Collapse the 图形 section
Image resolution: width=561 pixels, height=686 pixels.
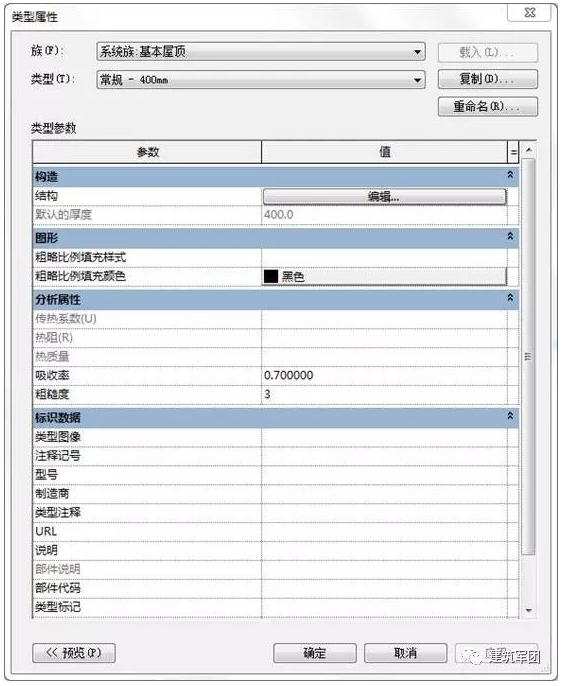tap(510, 236)
